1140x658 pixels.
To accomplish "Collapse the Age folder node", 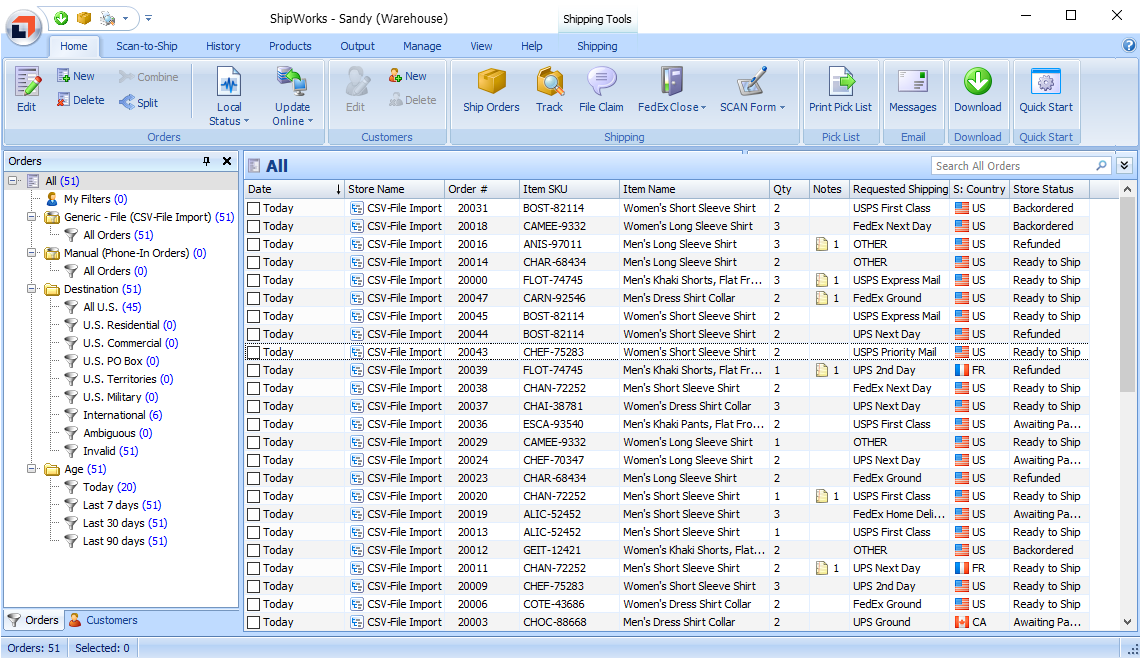I will pyautogui.click(x=32, y=469).
